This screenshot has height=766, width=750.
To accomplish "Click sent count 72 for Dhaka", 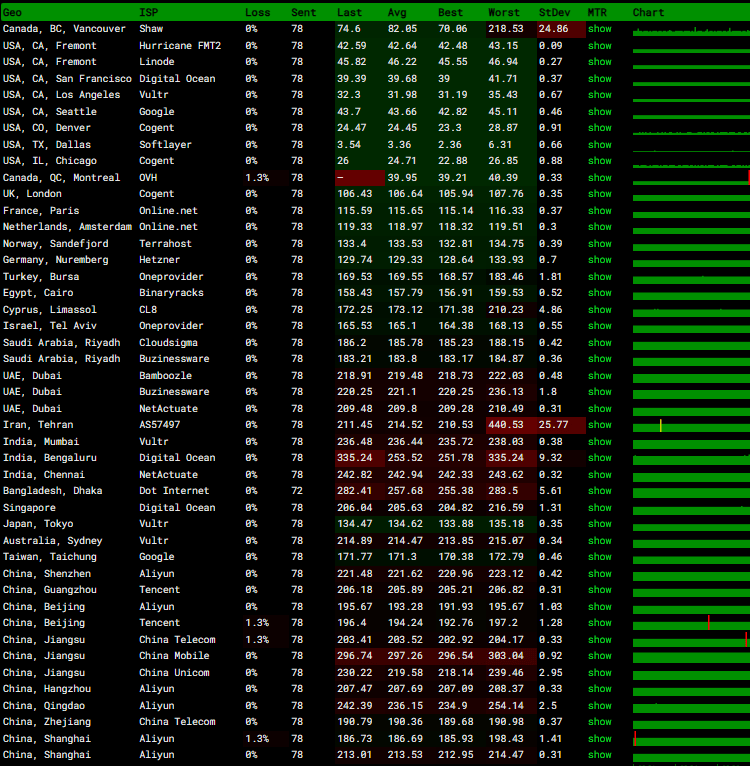I will pos(297,490).
